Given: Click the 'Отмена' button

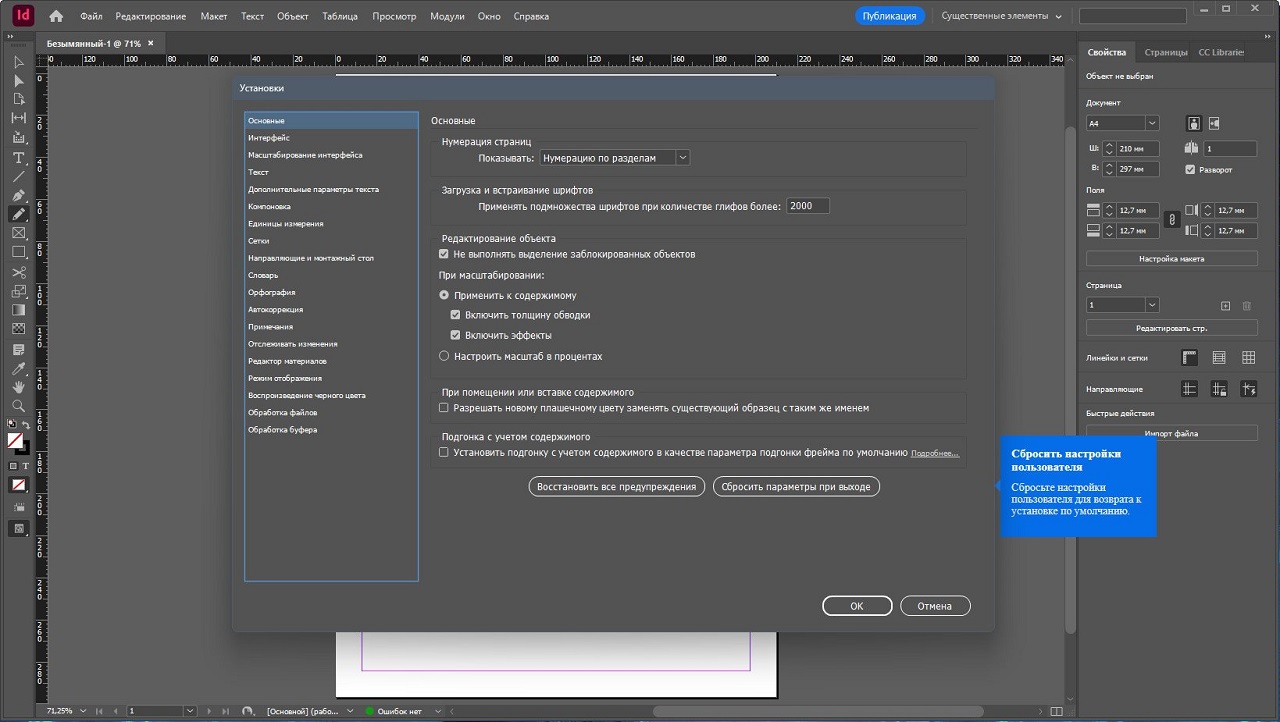Looking at the screenshot, I should pos(934,606).
